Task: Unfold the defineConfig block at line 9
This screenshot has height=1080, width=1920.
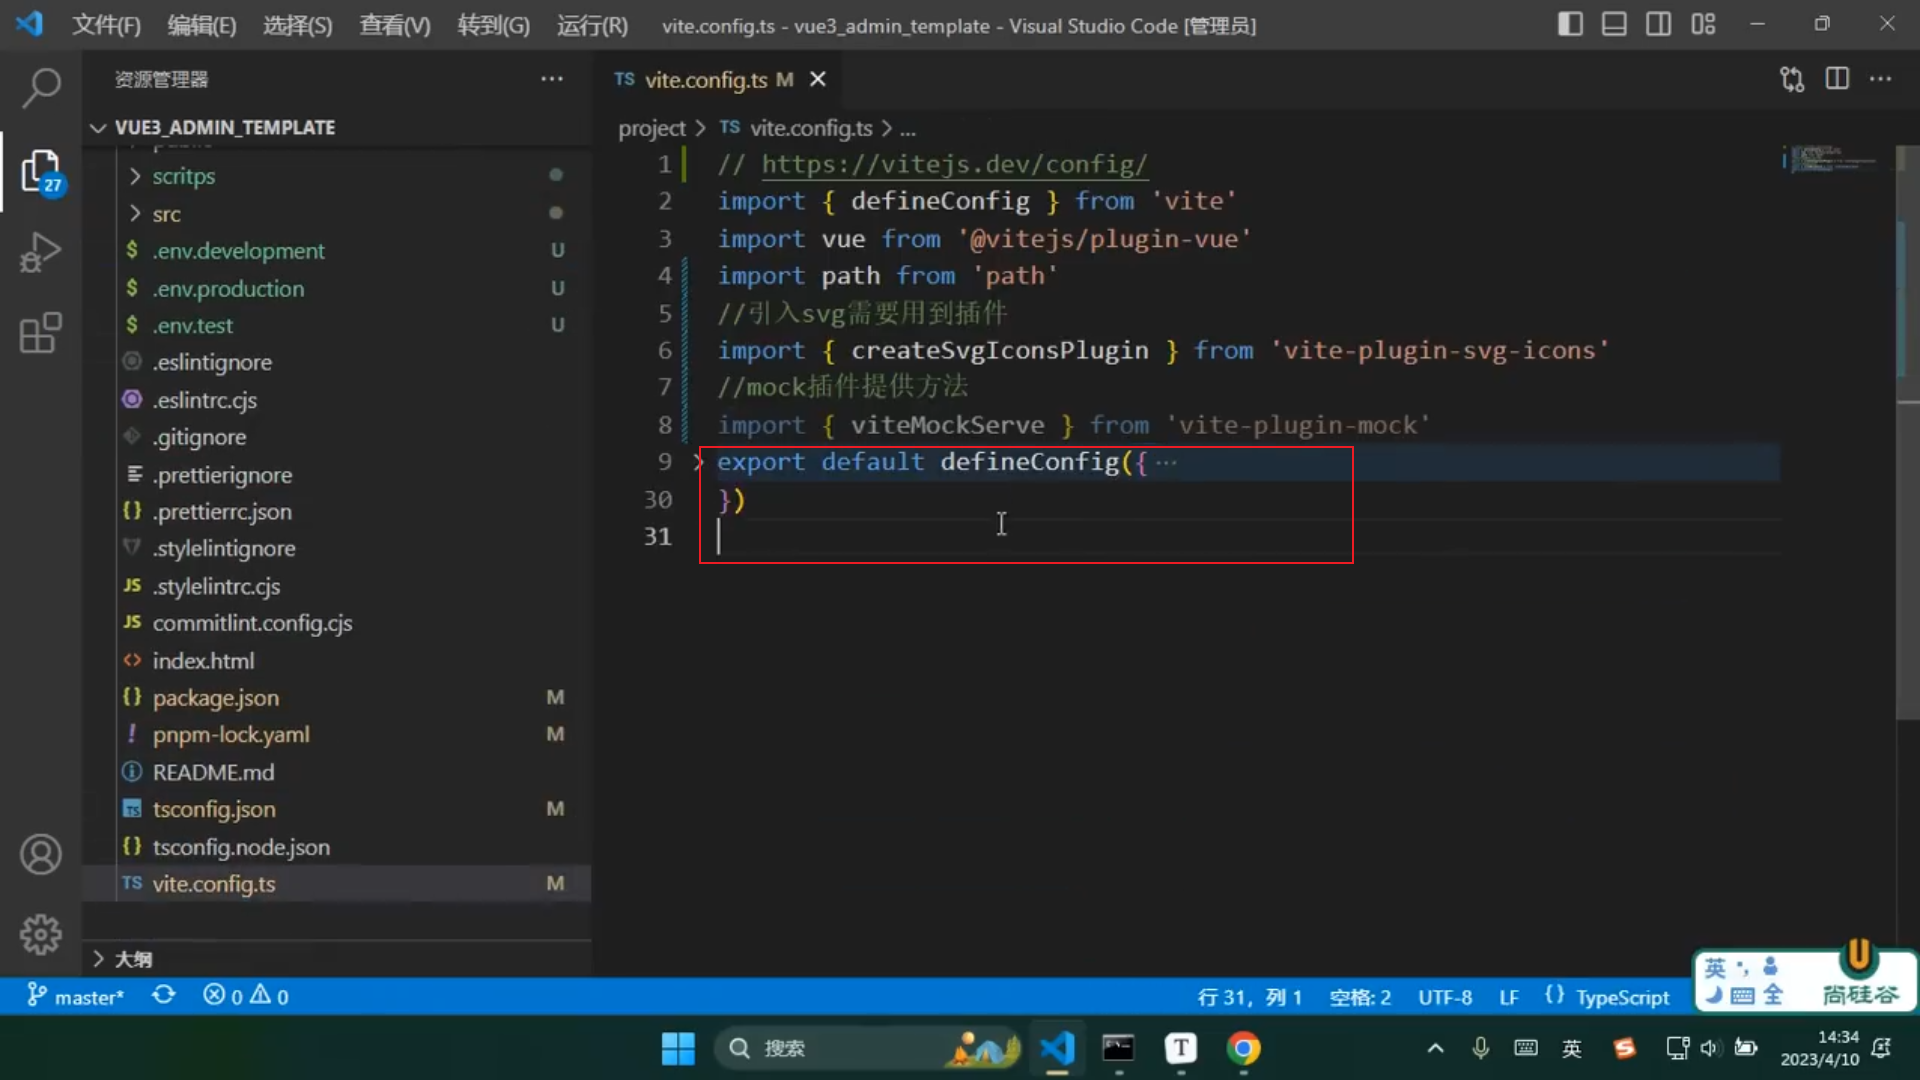Action: point(698,462)
